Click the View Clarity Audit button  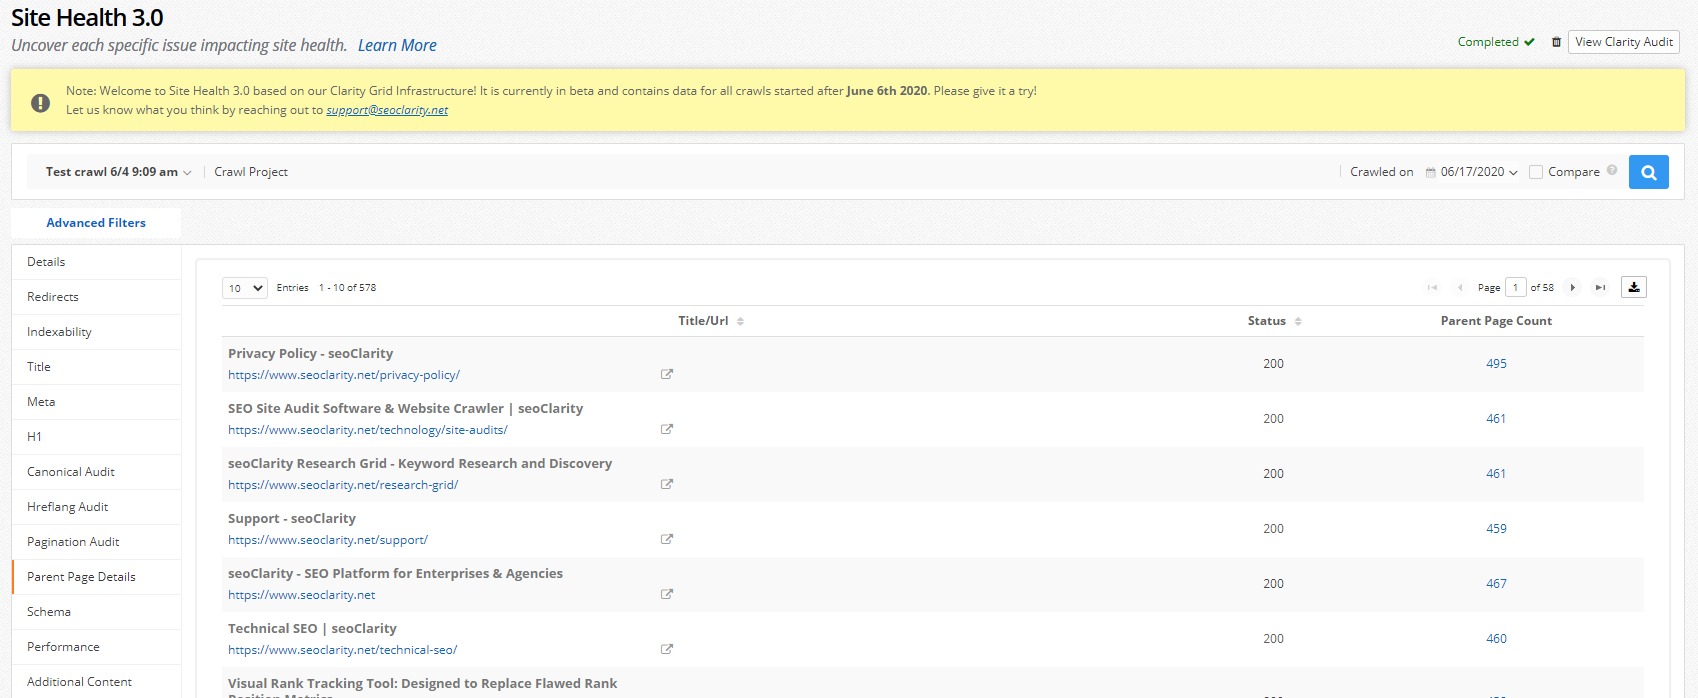tap(1623, 42)
